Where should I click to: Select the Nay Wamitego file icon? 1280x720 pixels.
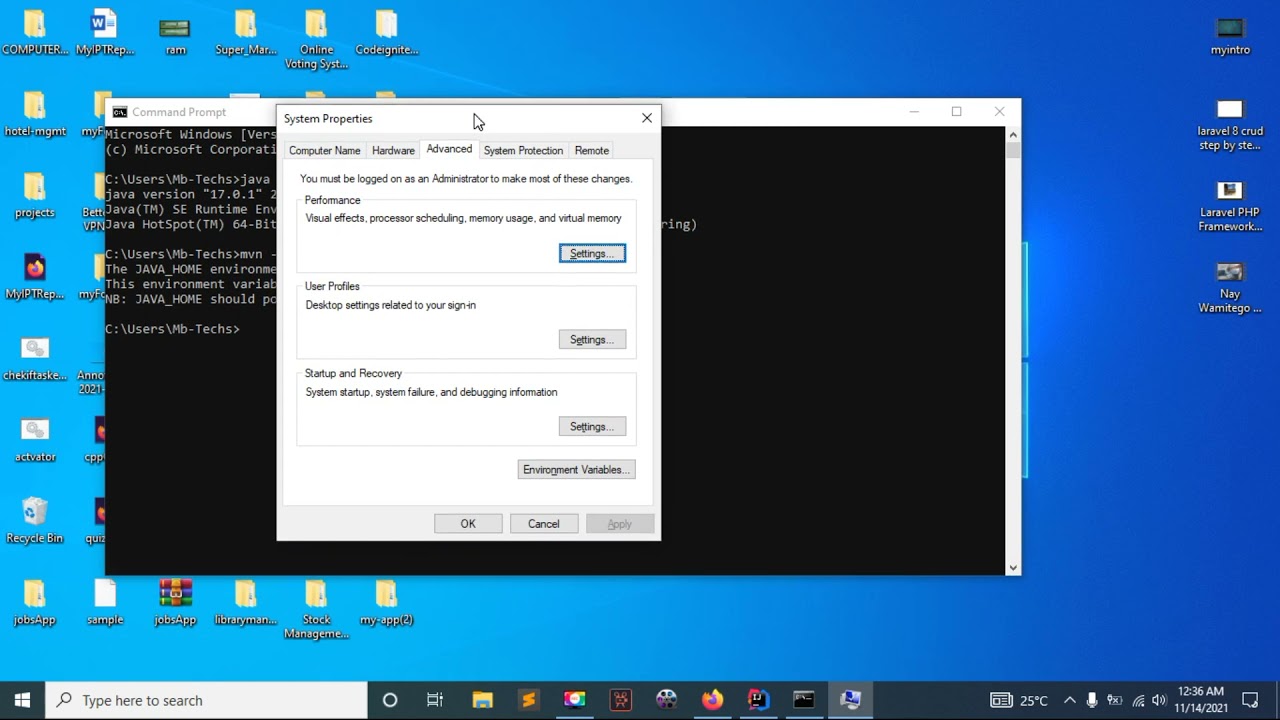tap(1230, 287)
